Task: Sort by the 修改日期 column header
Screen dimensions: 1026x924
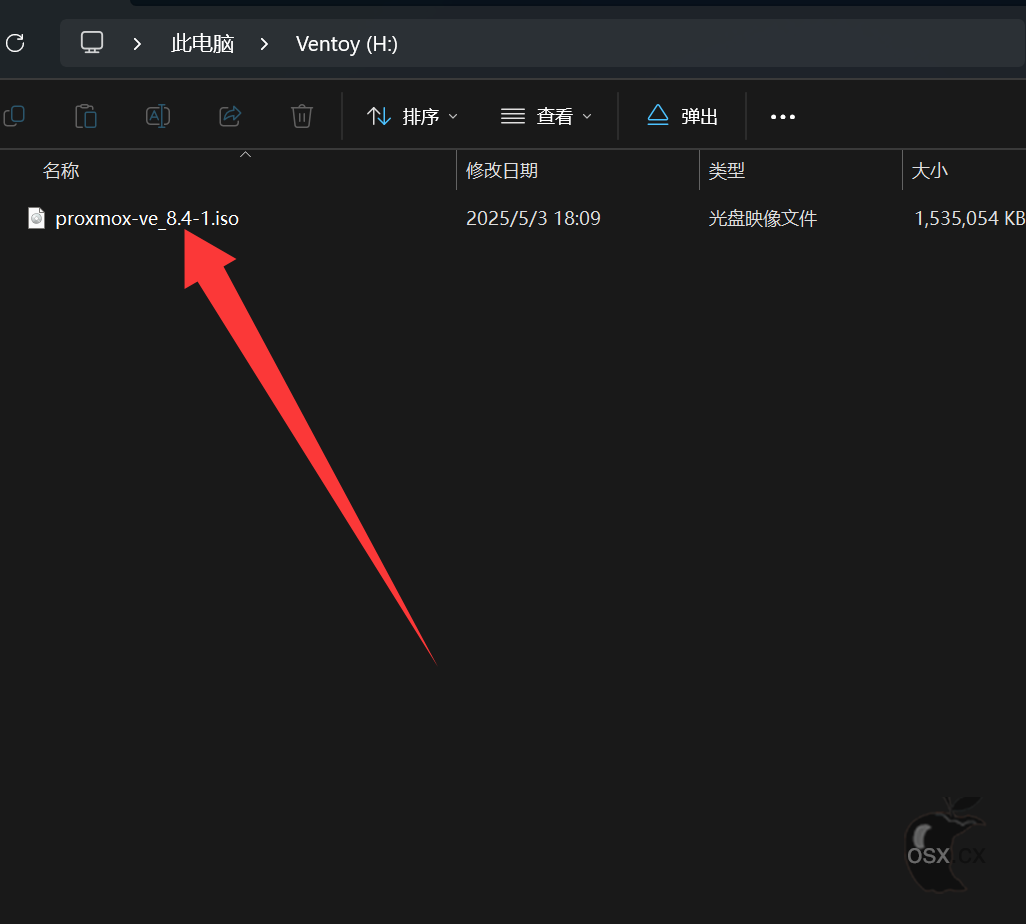Action: coord(502,171)
